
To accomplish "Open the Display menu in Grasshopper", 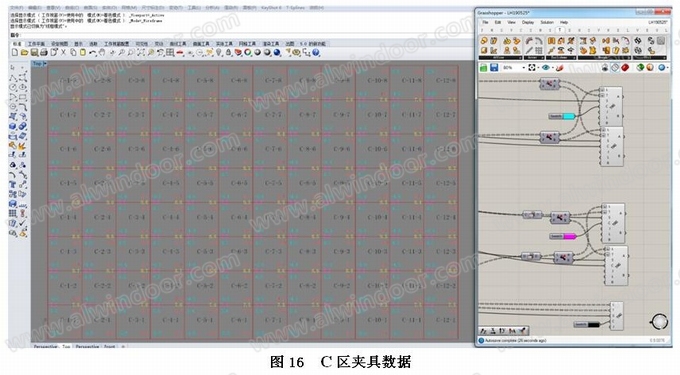I will coord(528,22).
